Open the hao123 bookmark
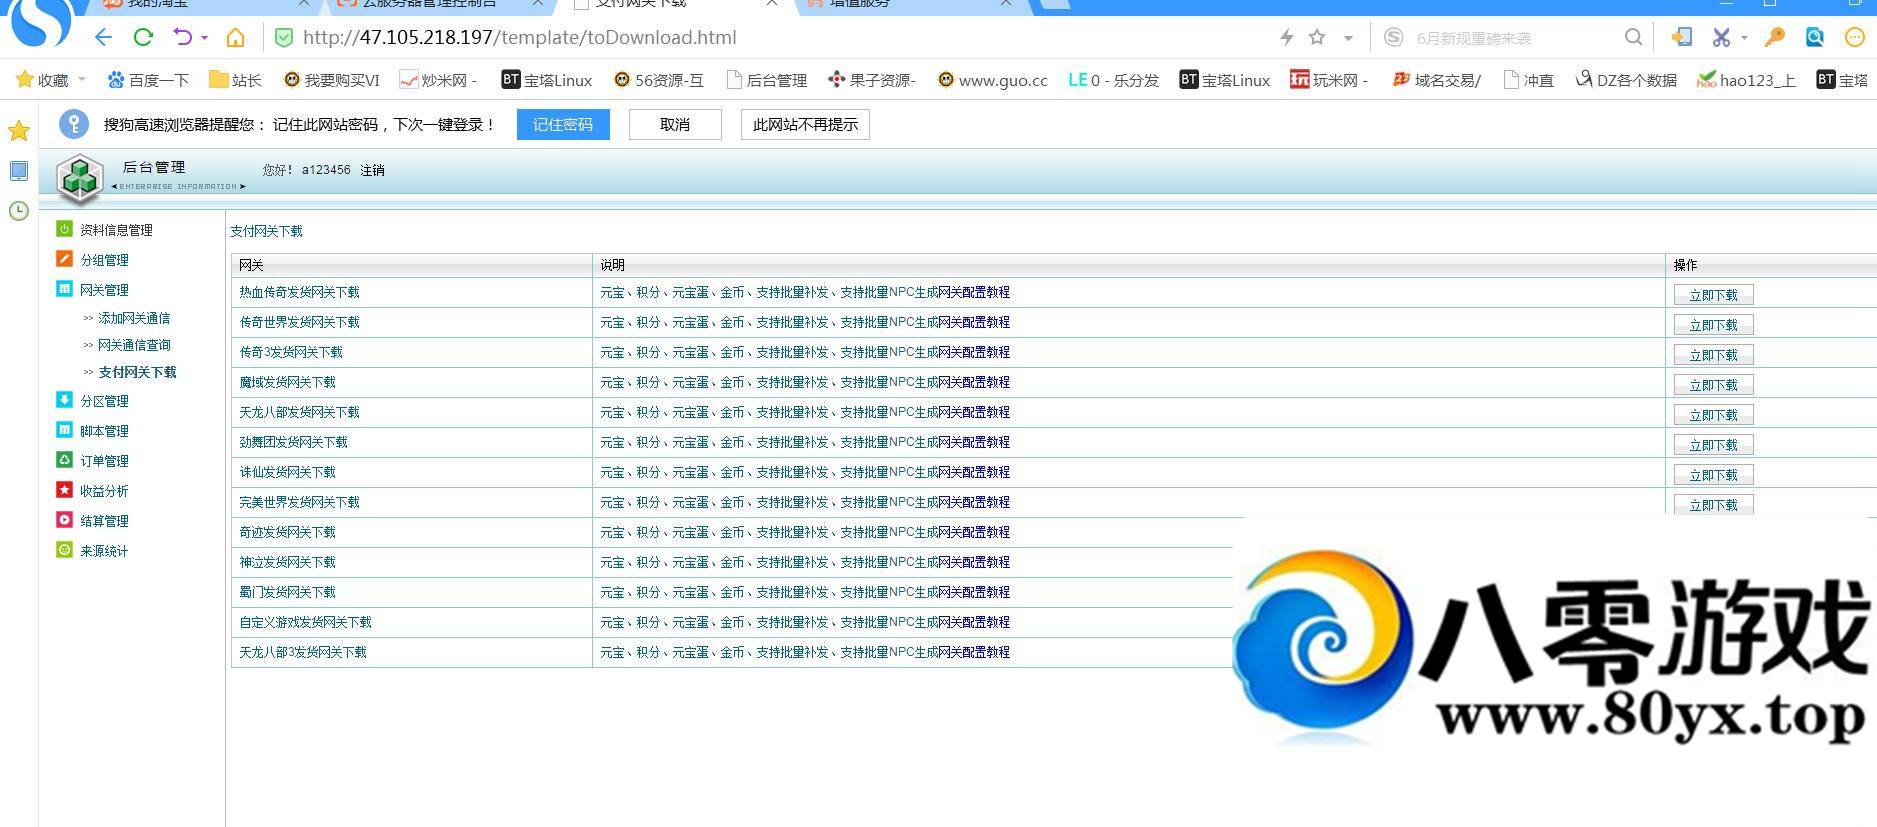 coord(1746,80)
